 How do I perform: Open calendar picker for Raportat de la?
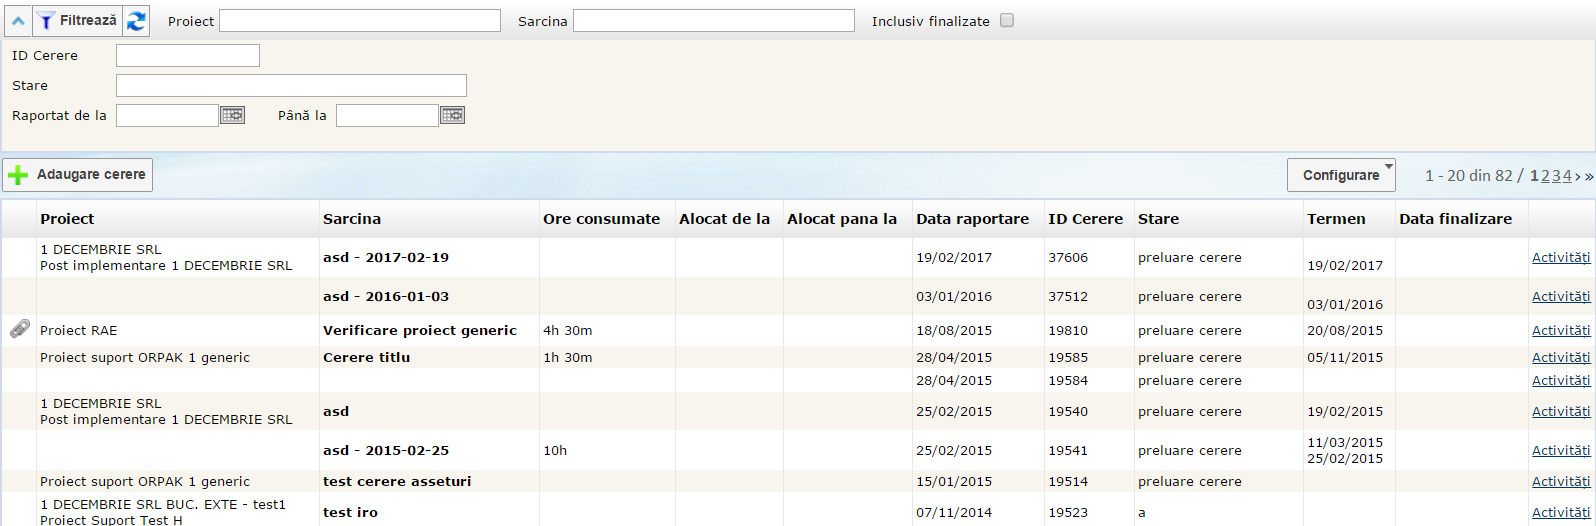click(x=232, y=116)
